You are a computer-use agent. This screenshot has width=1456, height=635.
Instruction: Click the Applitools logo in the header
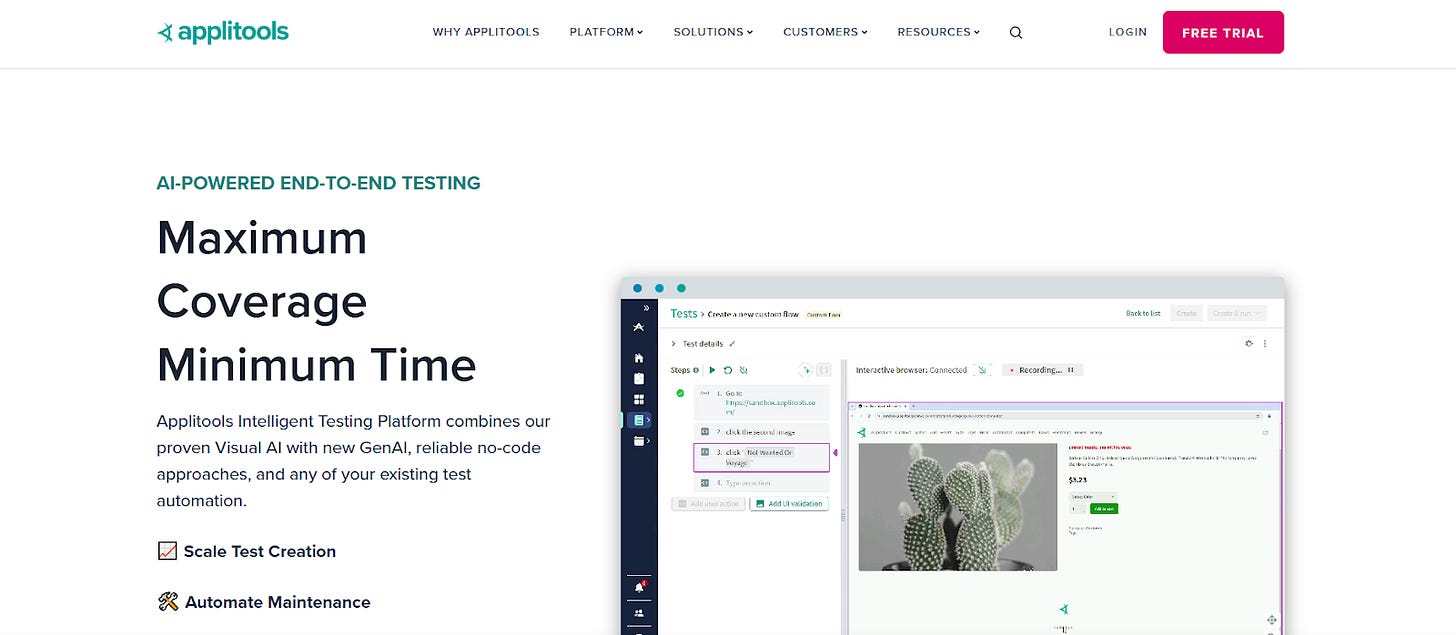click(223, 32)
